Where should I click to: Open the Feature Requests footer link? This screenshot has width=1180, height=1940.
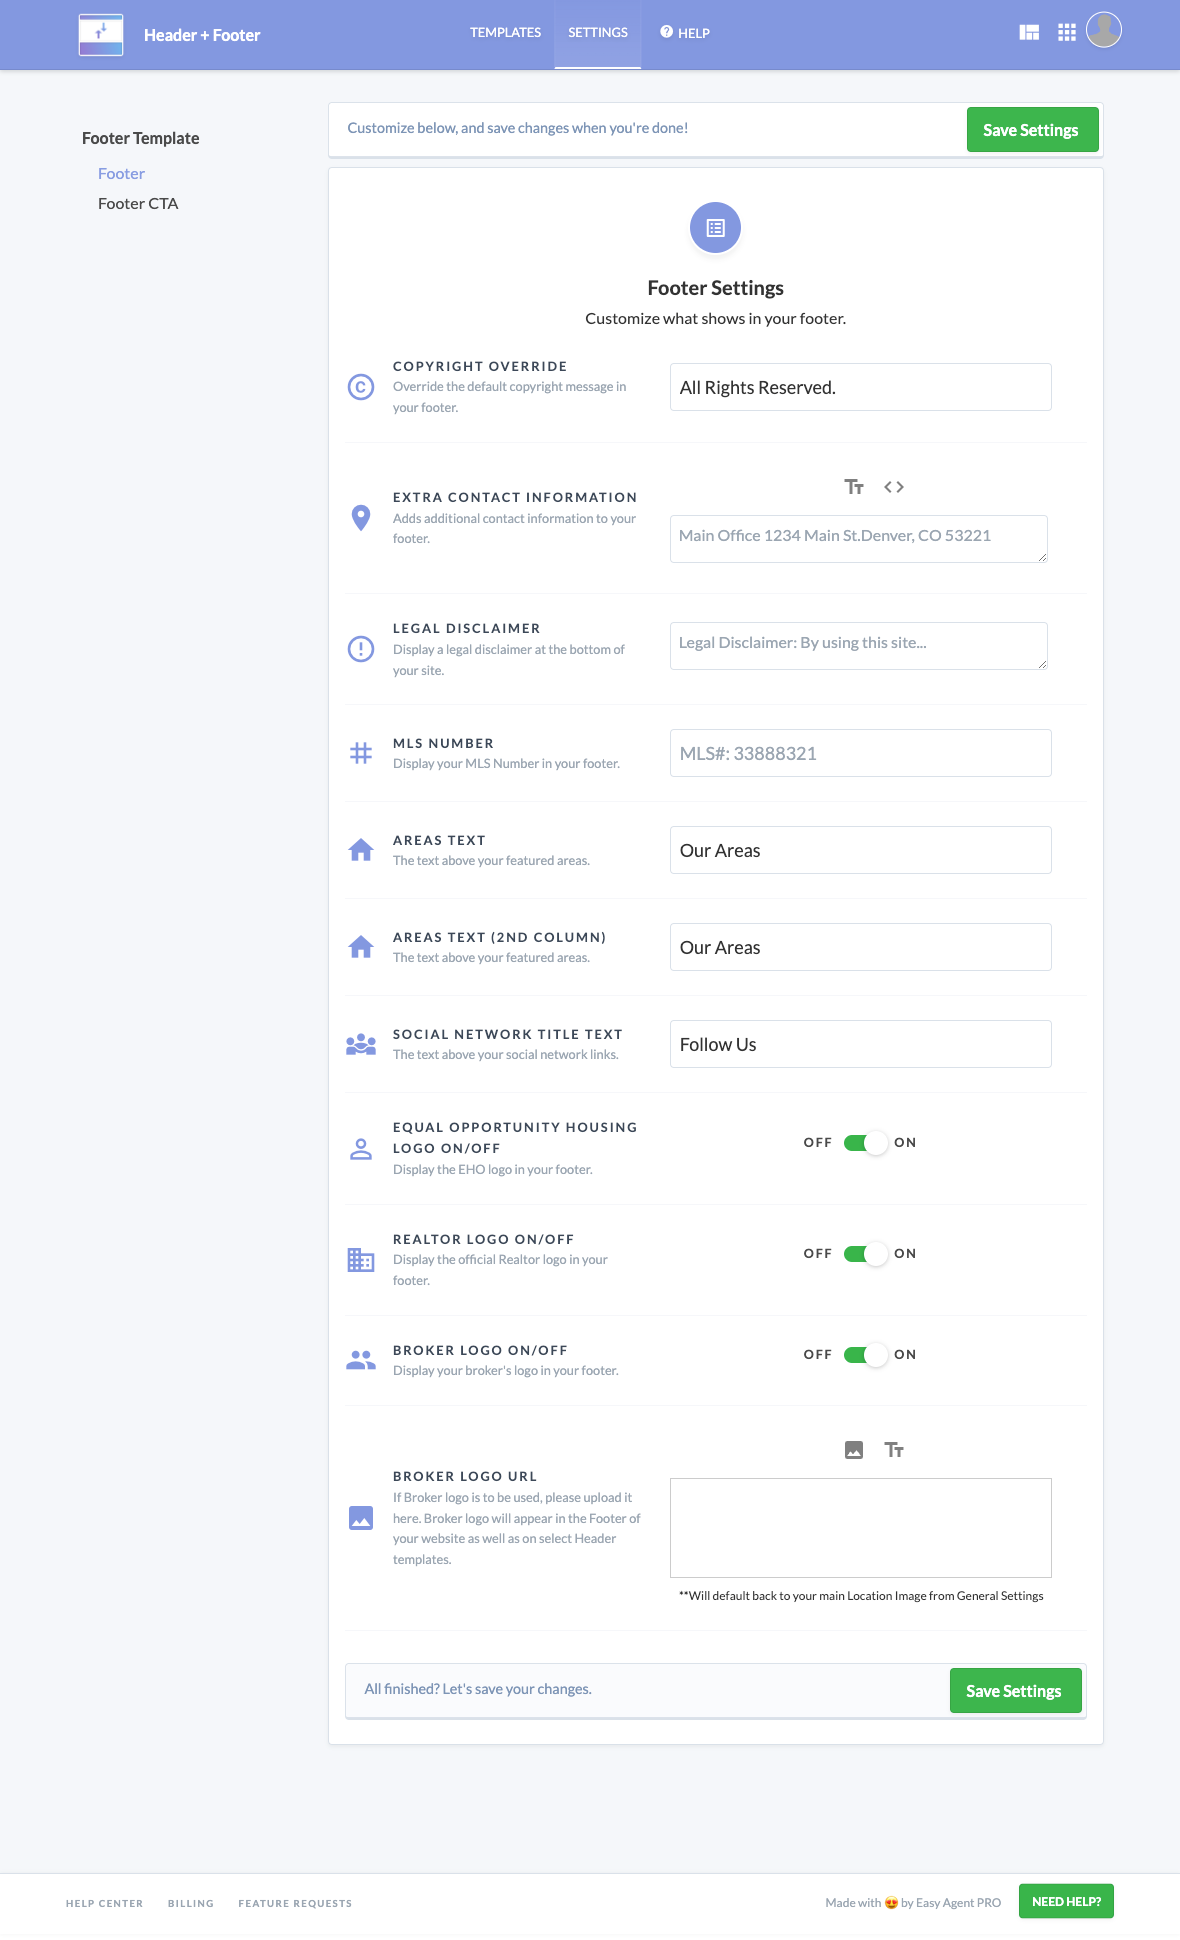pos(295,1904)
